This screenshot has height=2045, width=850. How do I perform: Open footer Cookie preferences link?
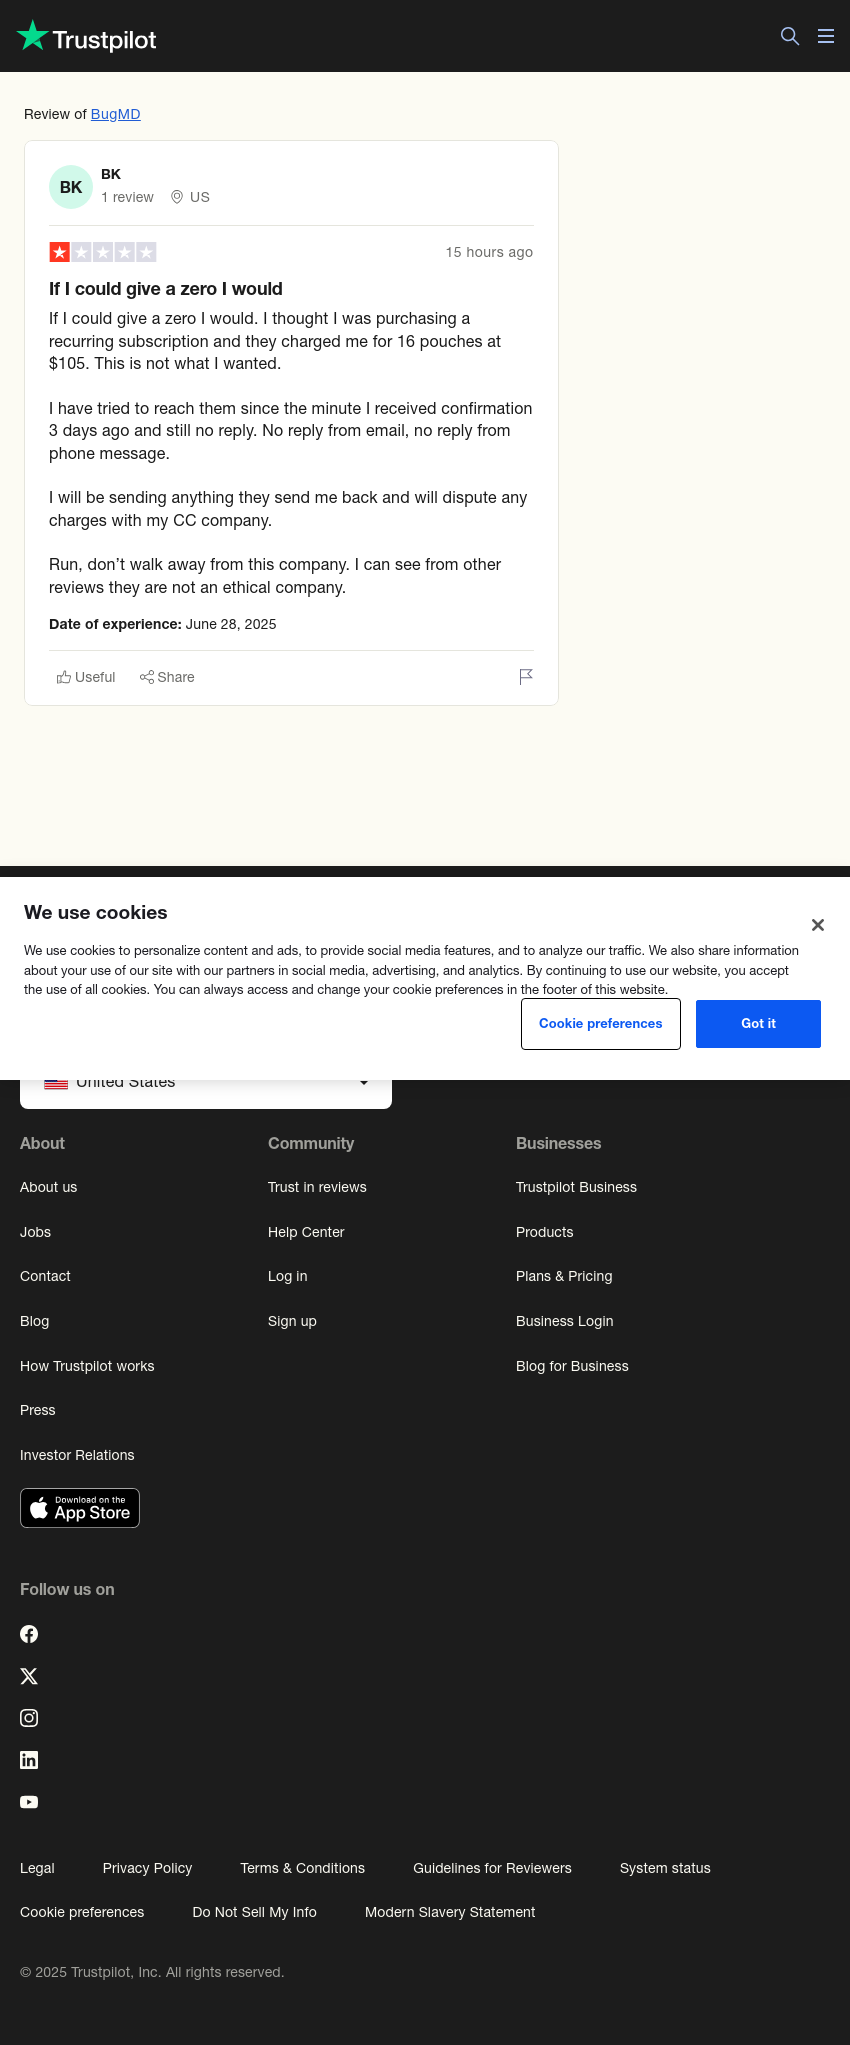pyautogui.click(x=82, y=1912)
